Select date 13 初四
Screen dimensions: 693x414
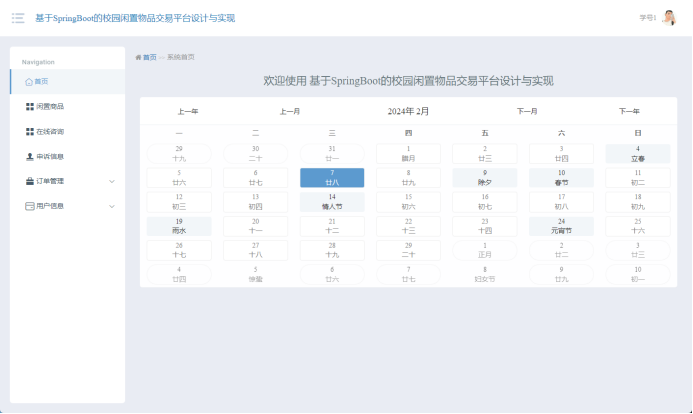pos(255,202)
